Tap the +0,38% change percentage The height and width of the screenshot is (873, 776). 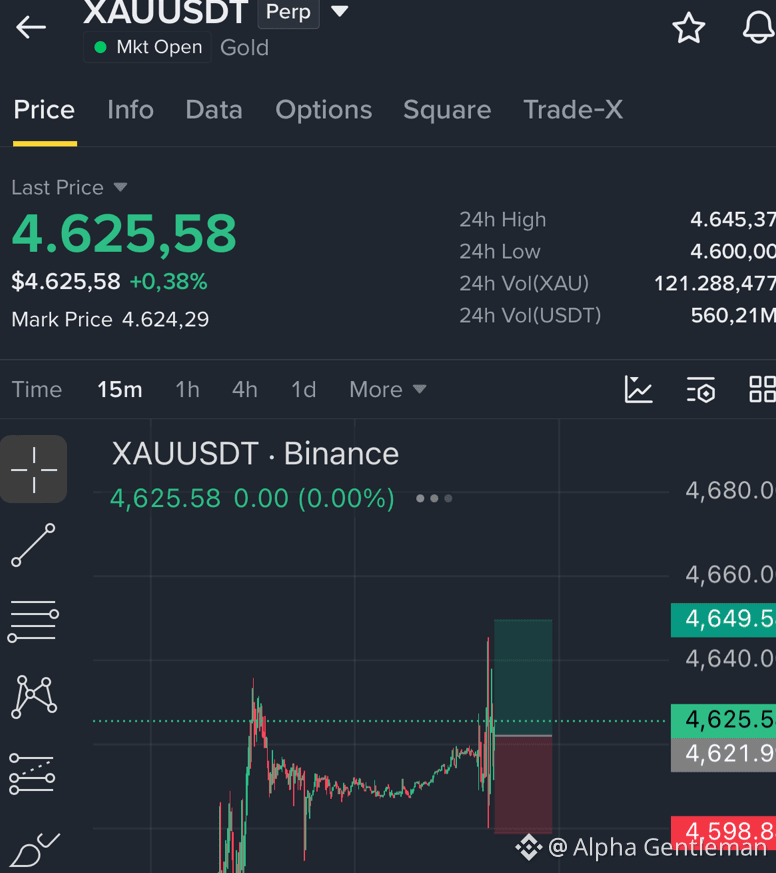pyautogui.click(x=168, y=282)
